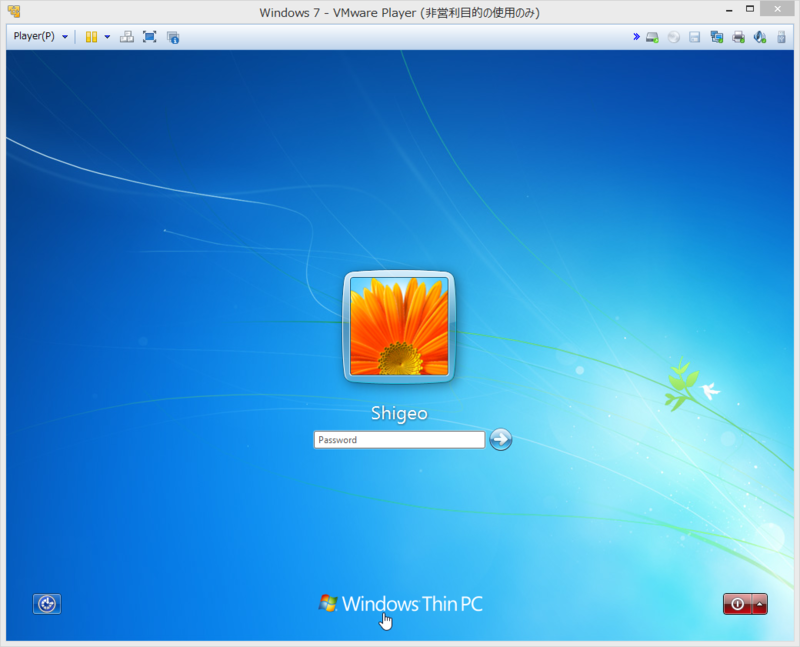Click the blue double-chevron expand devices arrow
This screenshot has width=800, height=647.
(636, 36)
